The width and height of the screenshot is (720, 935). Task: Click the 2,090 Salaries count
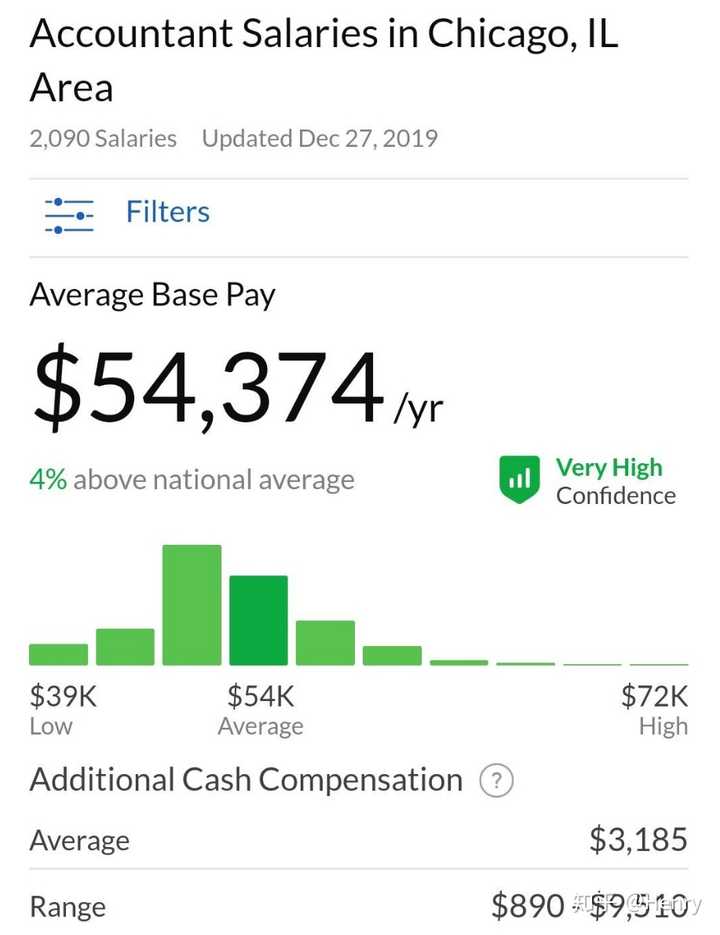pos(103,138)
